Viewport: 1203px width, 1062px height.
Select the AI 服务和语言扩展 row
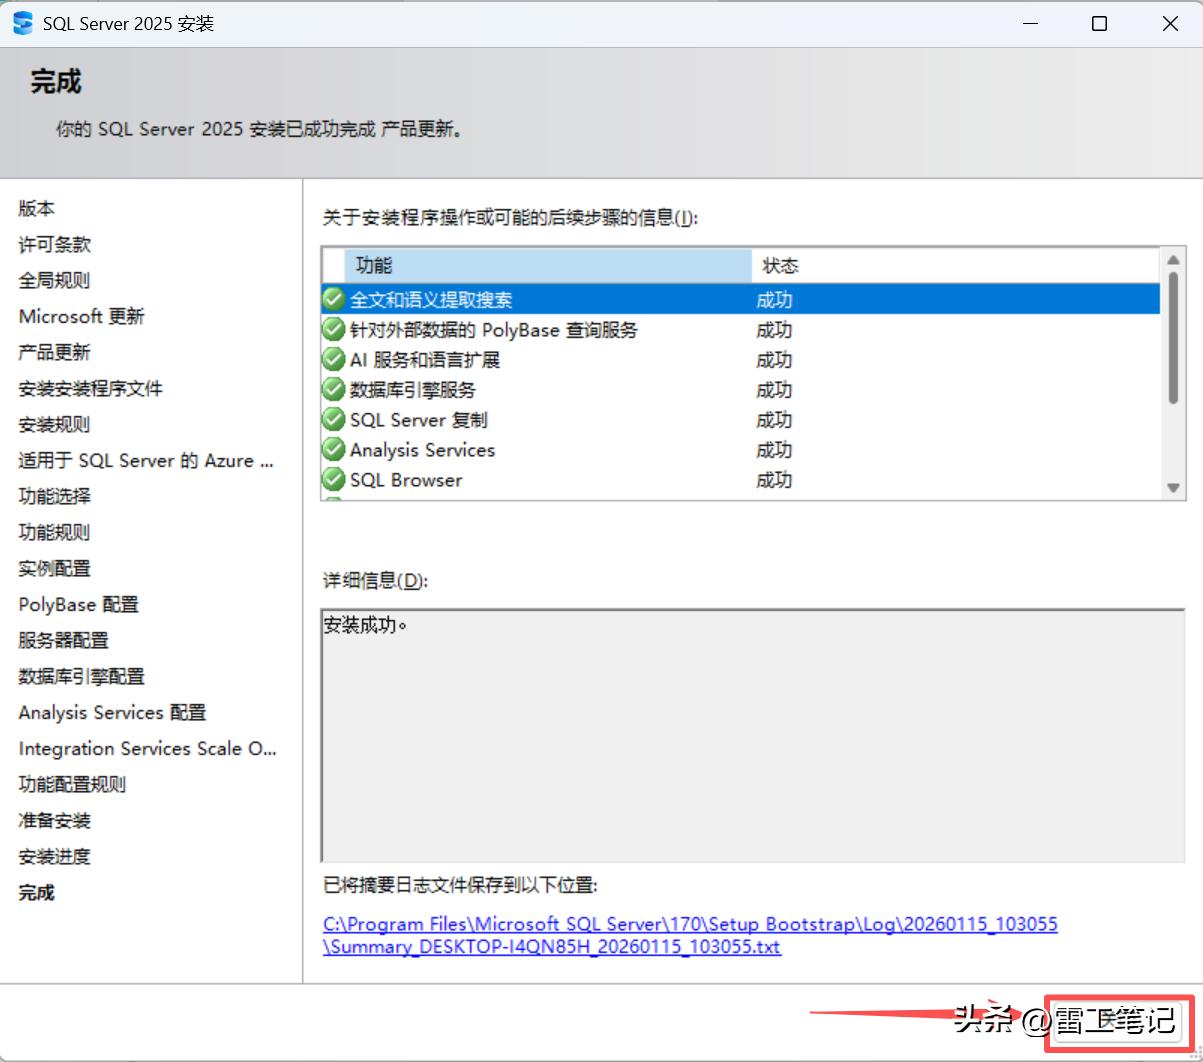[x=741, y=359]
